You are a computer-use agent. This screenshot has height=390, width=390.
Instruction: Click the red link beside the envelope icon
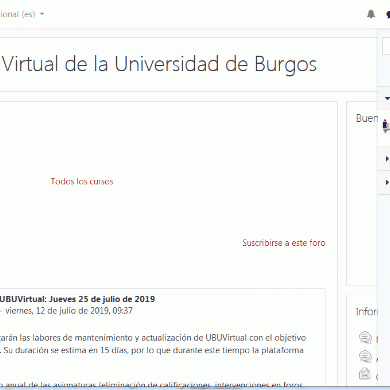377,377
